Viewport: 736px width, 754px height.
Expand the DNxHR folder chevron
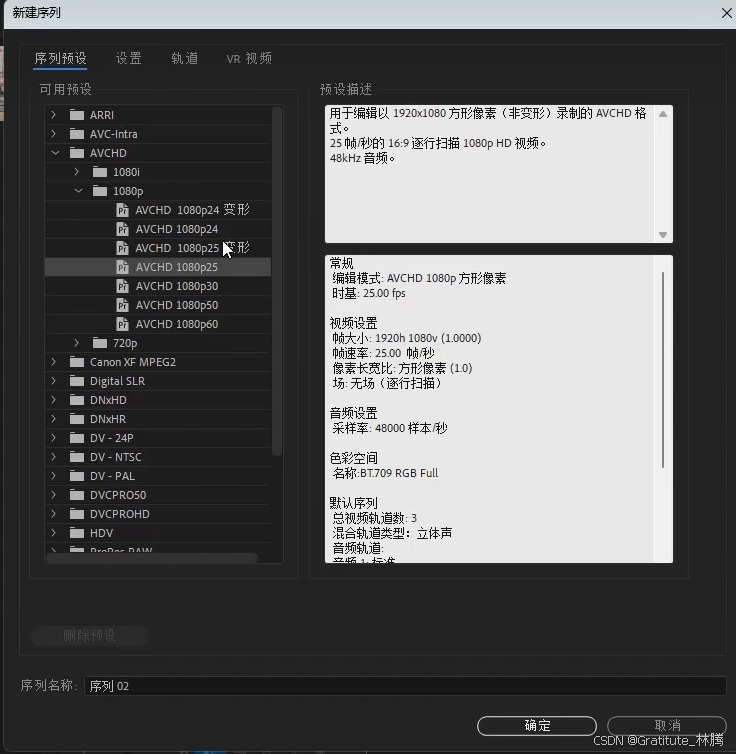coord(54,419)
